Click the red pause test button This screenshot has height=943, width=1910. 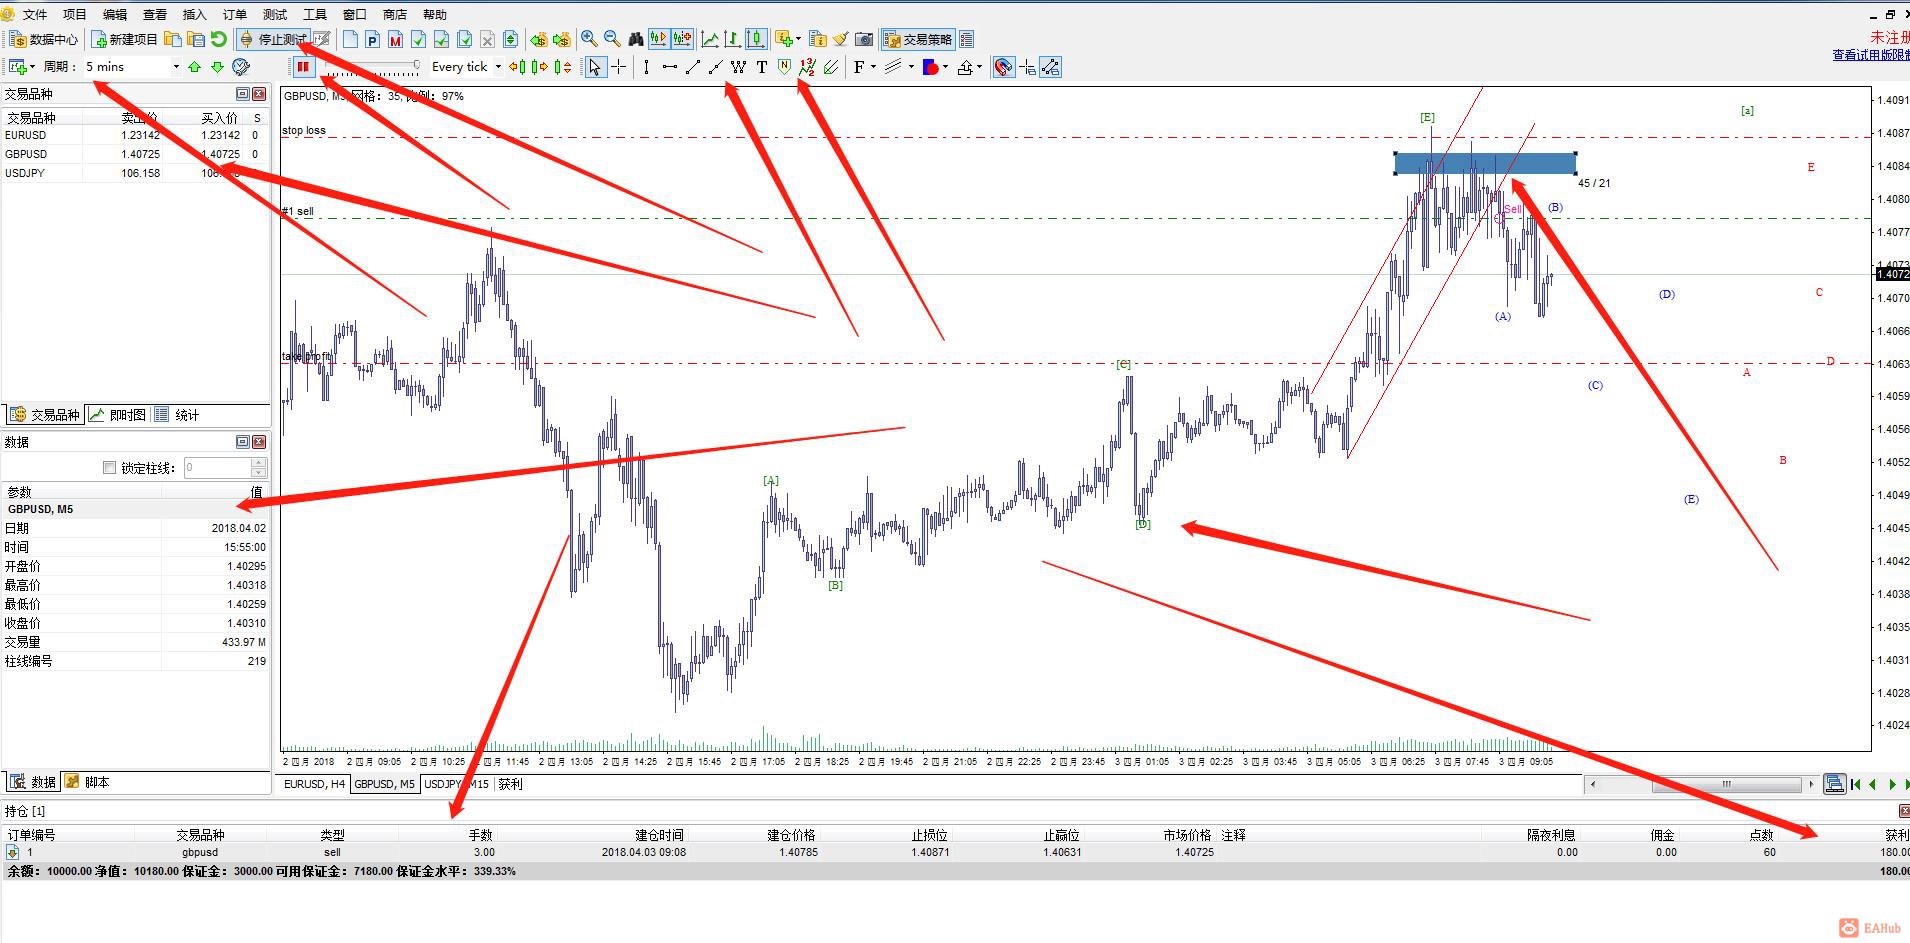point(303,67)
